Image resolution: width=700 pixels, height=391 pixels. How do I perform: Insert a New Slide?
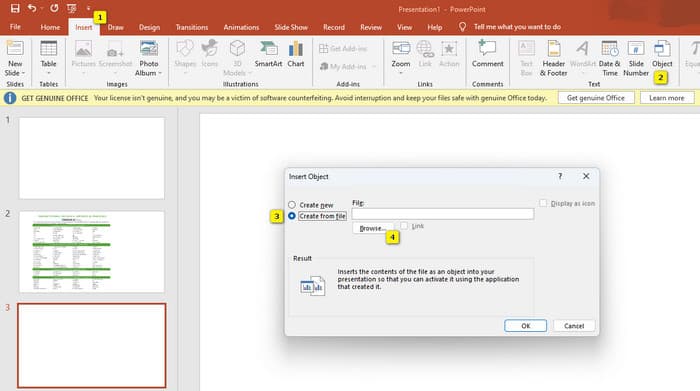coord(15,58)
